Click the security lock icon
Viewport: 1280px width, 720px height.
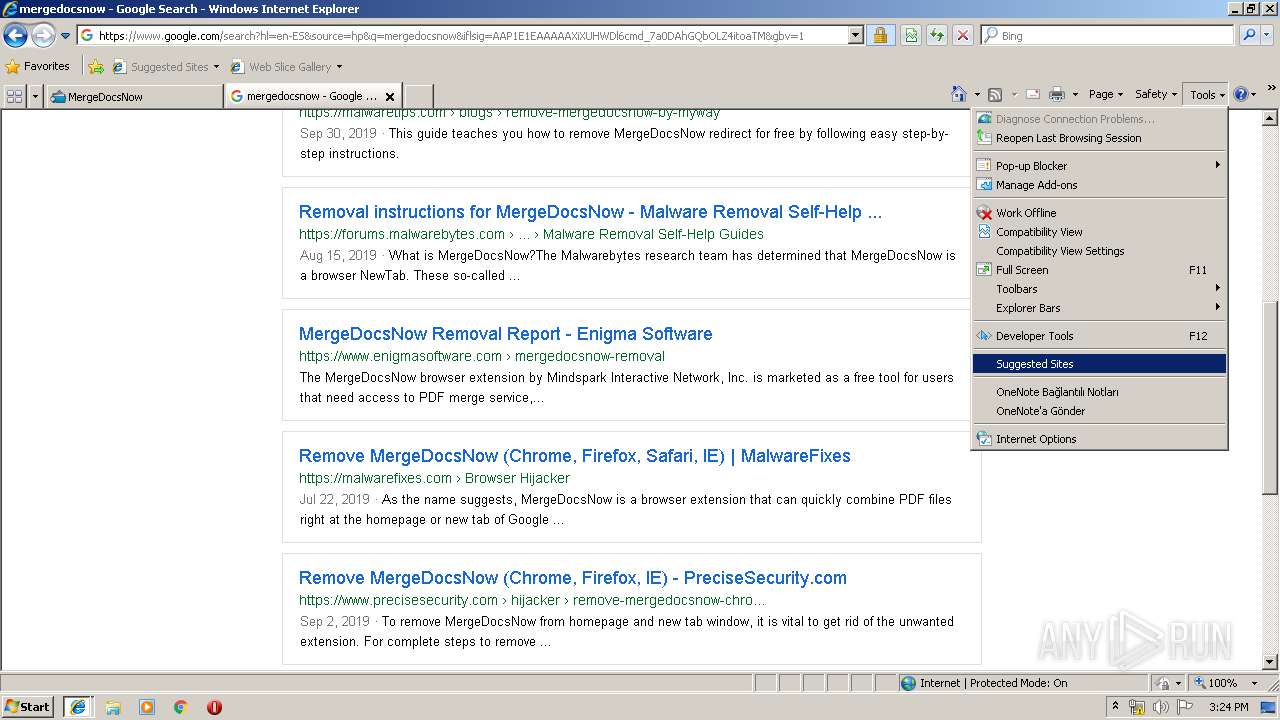[880, 36]
